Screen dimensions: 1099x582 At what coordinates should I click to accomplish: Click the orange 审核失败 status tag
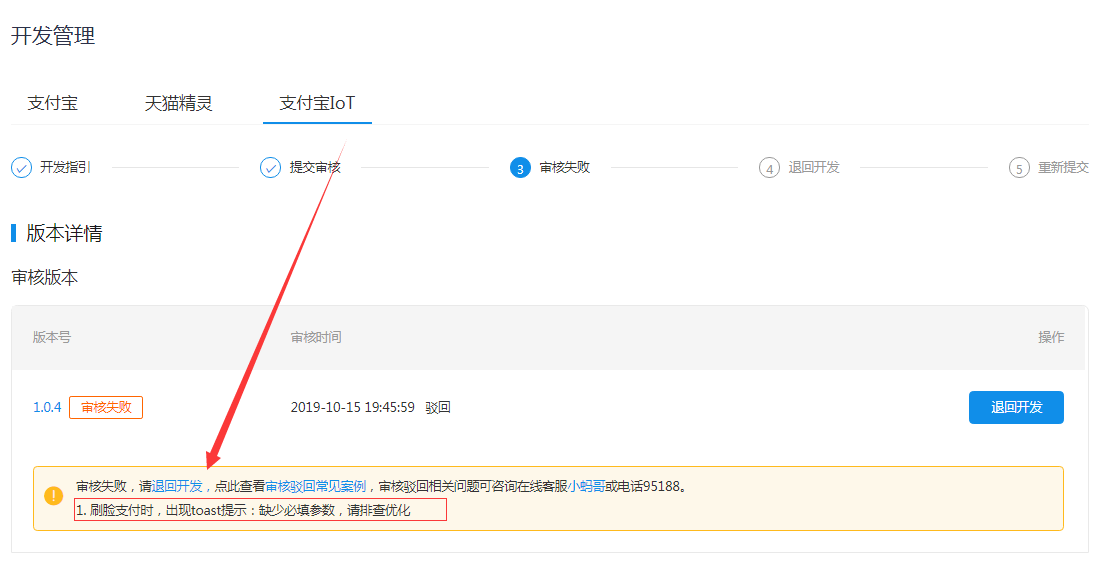click(x=106, y=407)
